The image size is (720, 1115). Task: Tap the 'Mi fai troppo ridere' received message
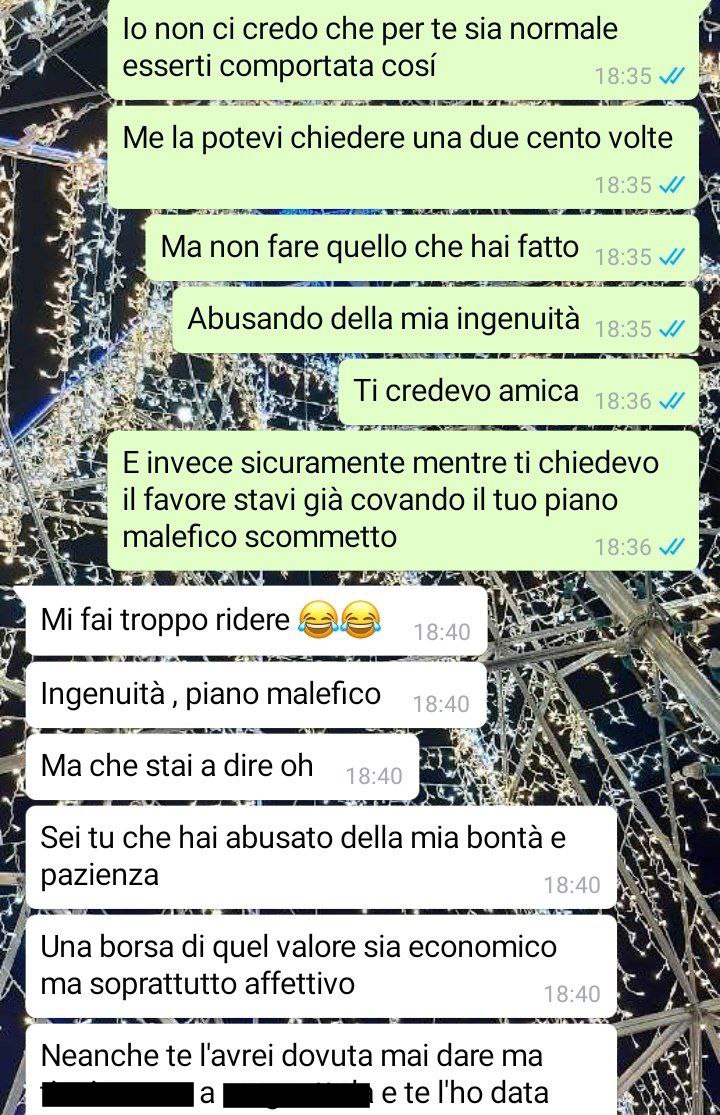tap(257, 621)
